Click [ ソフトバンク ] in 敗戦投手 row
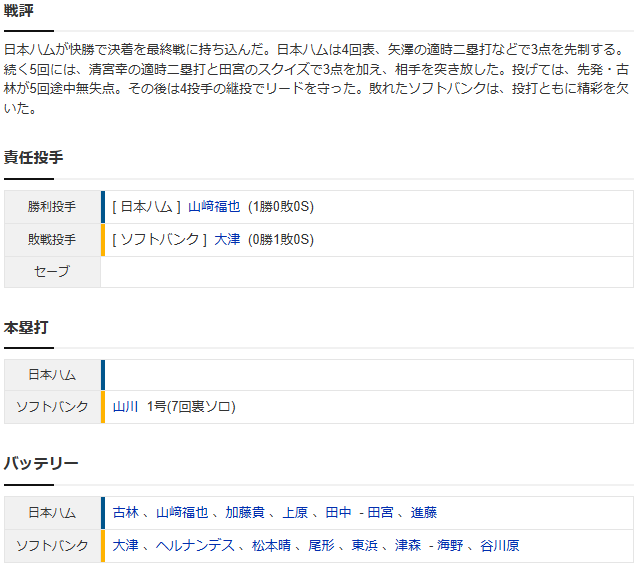Image resolution: width=636 pixels, height=566 pixels. 159,239
